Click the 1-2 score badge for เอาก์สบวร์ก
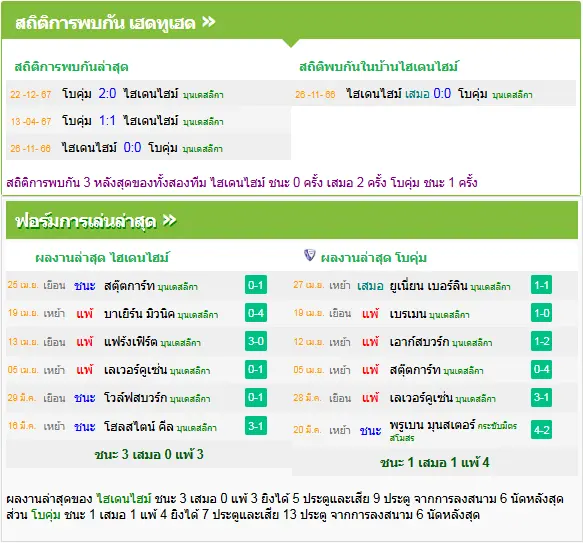Screen dimensions: 583x543 point(541,341)
